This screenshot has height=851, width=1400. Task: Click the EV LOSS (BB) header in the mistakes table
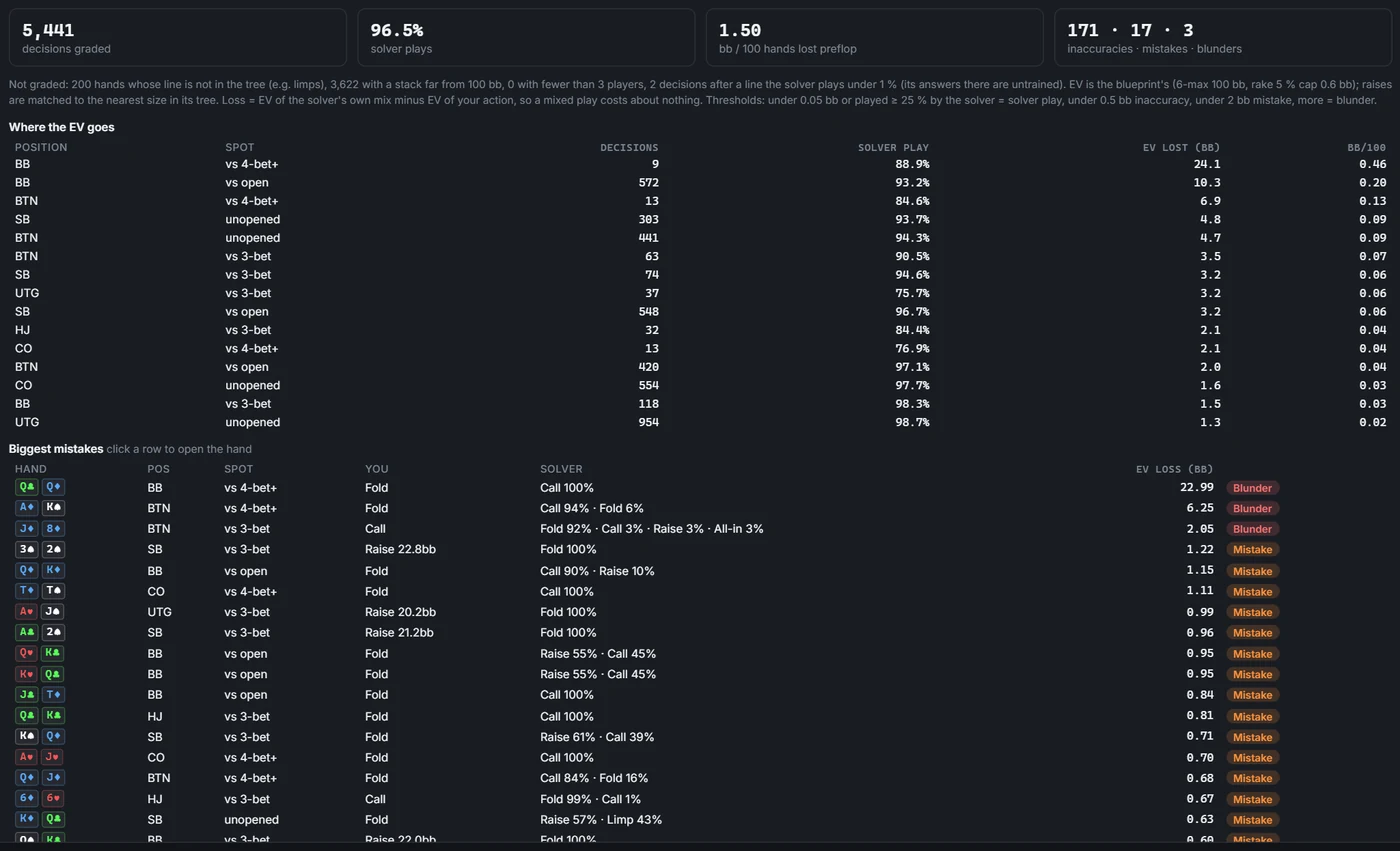point(1174,469)
